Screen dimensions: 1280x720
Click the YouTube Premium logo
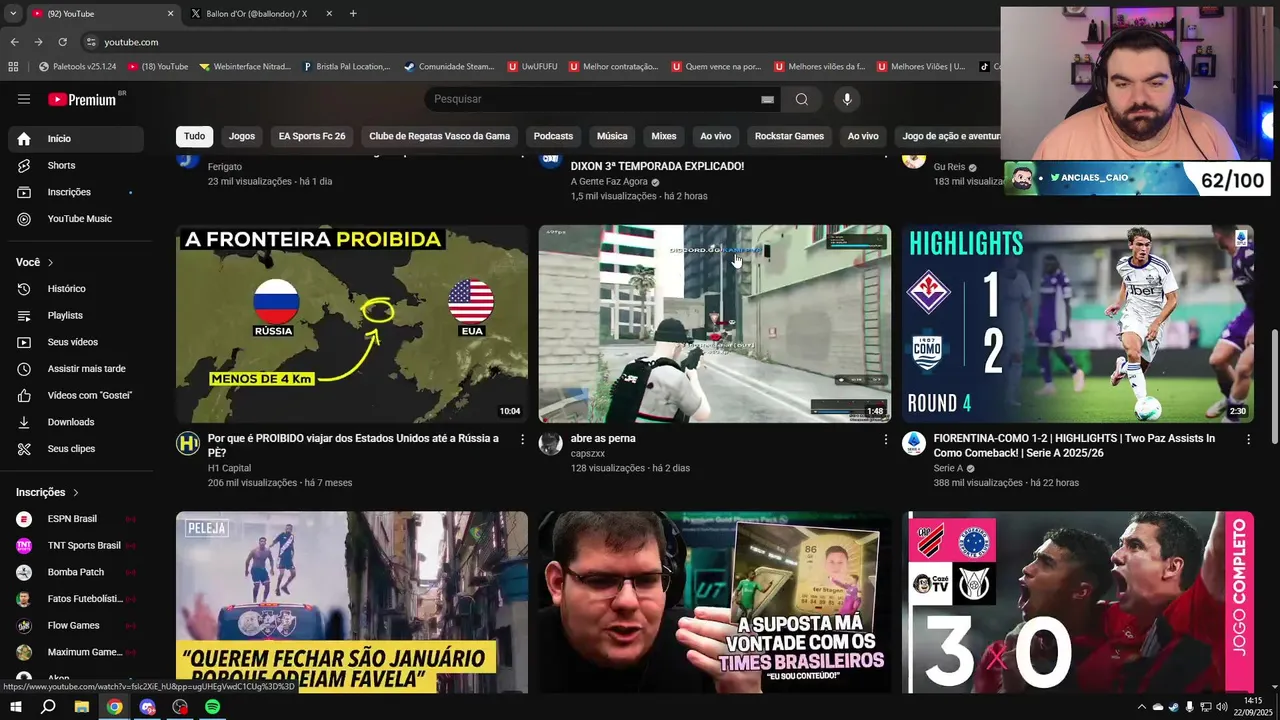tap(84, 99)
